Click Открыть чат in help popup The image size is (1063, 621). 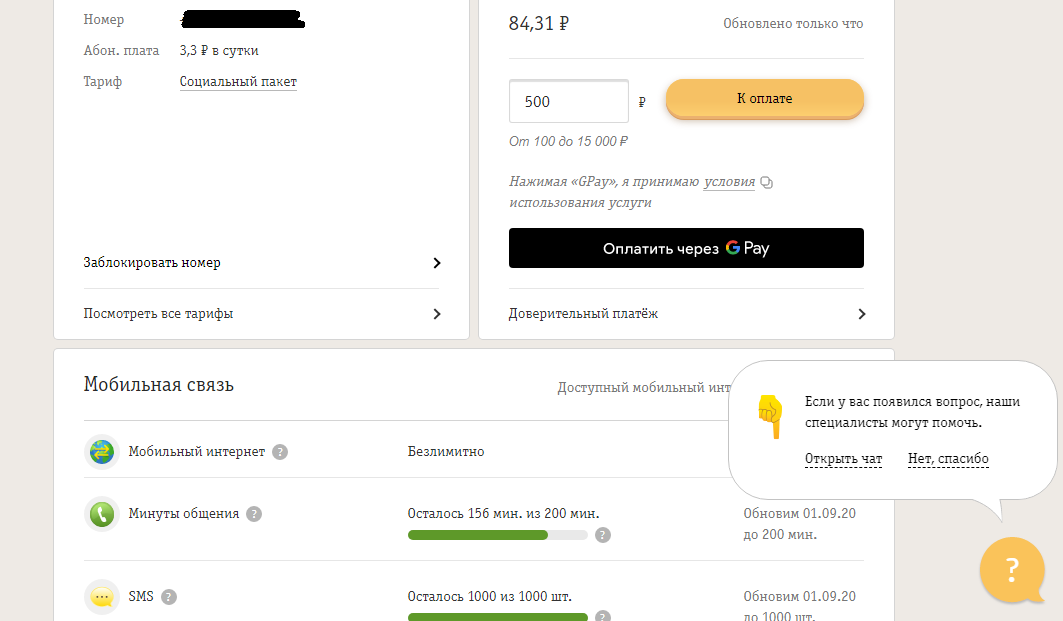[x=843, y=459]
